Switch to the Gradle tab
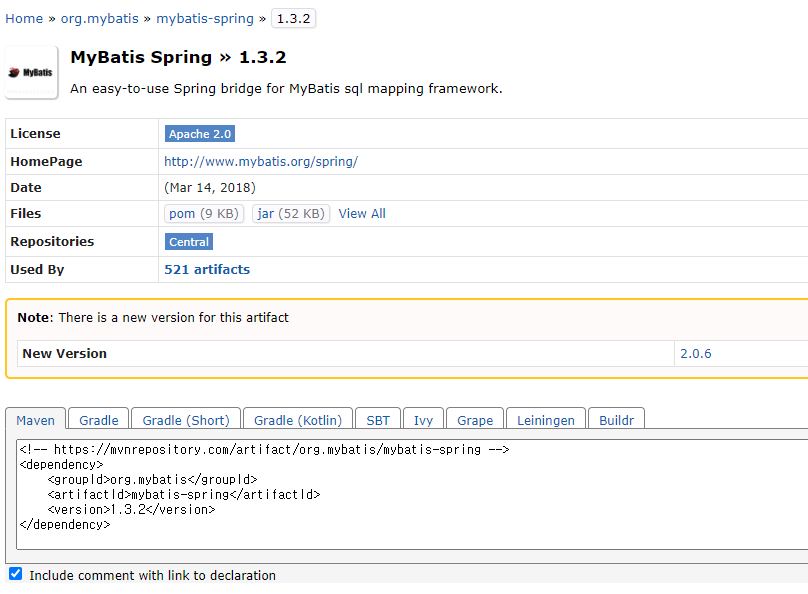 pos(99,420)
